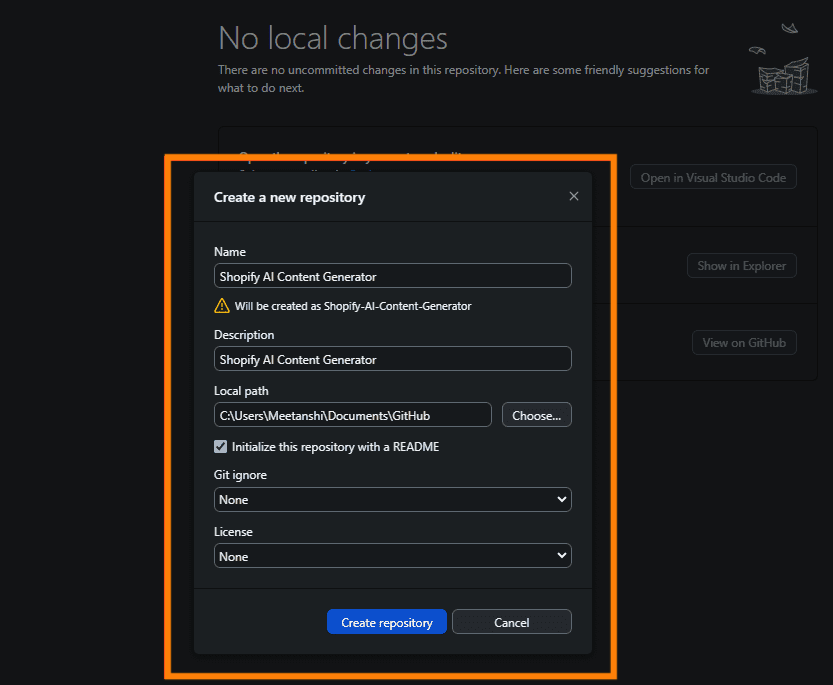Screen dimensions: 833x685
Task: Click the 'Local path' field label
Action: tap(241, 391)
